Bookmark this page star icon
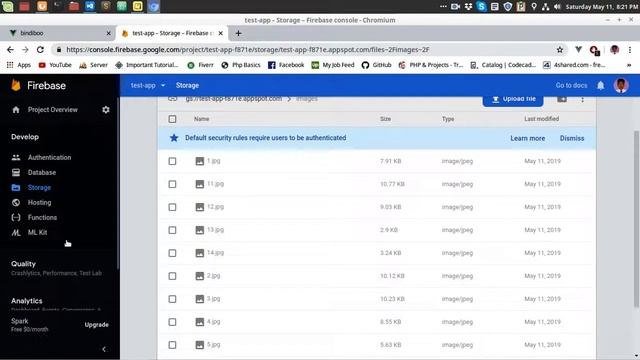The height and width of the screenshot is (360, 640). (x=560, y=49)
